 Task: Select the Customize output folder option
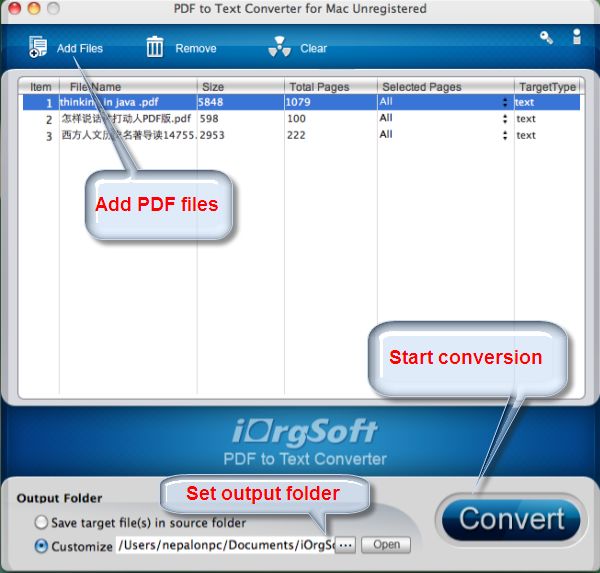click(41, 546)
